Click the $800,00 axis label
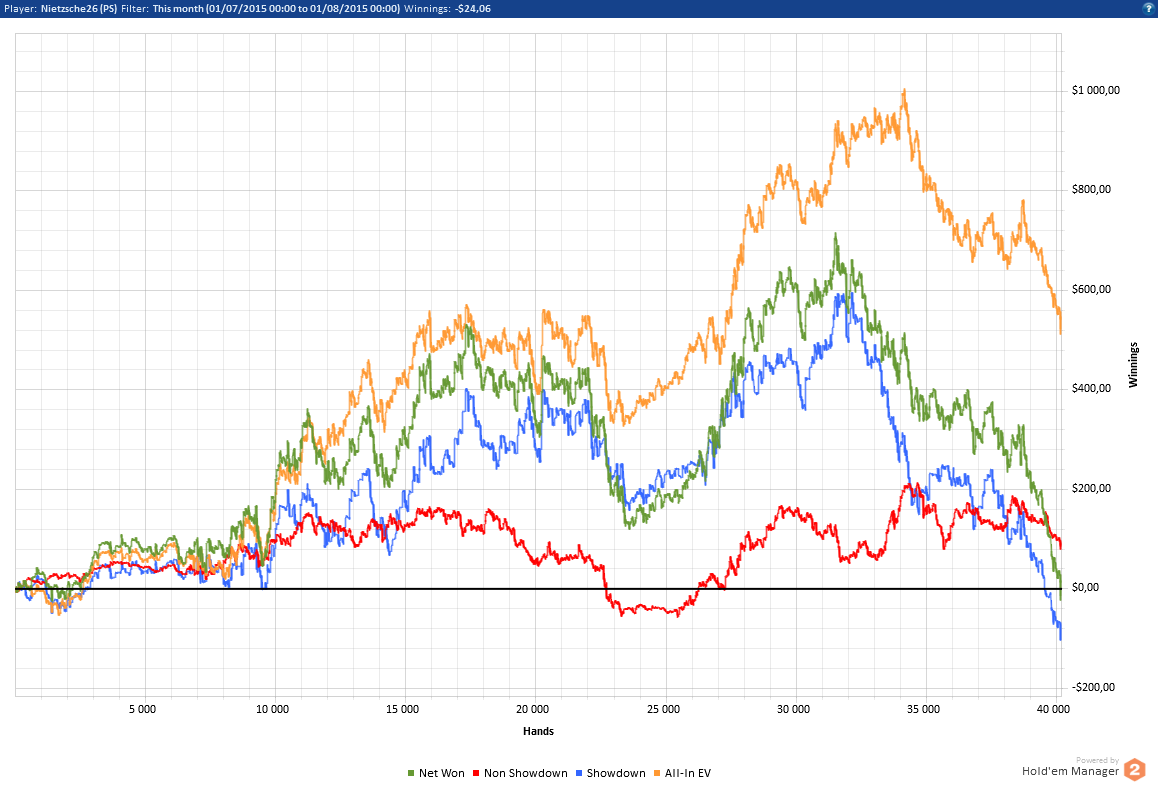This screenshot has height=786, width=1158. tap(1092, 189)
